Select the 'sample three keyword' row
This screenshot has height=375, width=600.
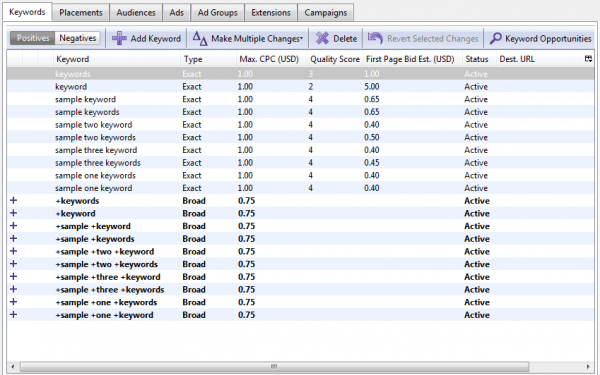(300, 150)
